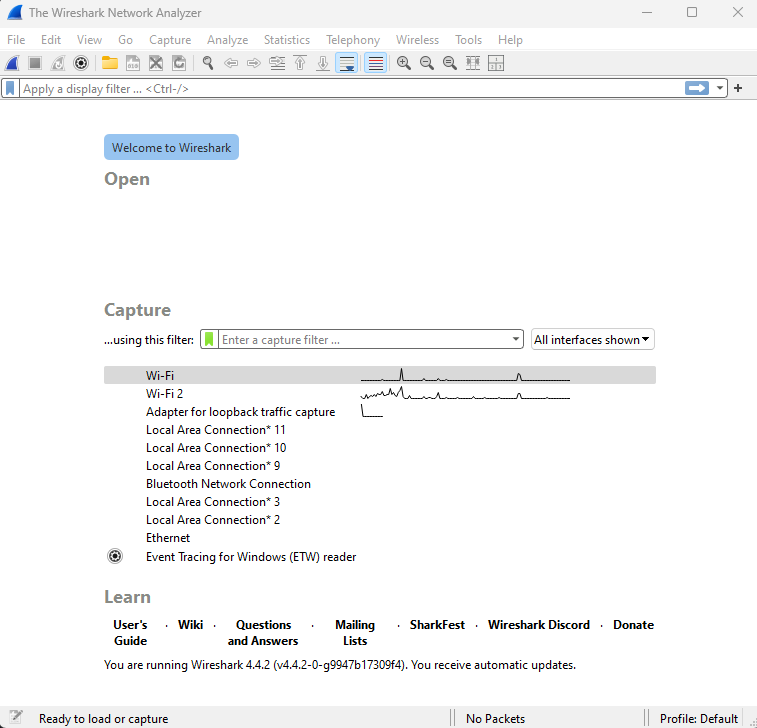Open a capture file via folder icon
Image resolution: width=757 pixels, height=728 pixels.
[x=110, y=63]
